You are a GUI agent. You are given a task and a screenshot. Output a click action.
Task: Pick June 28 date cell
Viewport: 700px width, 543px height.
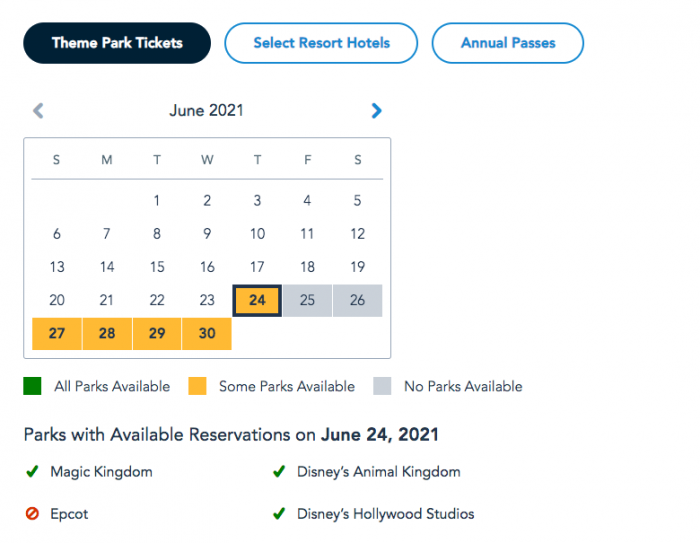pyautogui.click(x=107, y=334)
